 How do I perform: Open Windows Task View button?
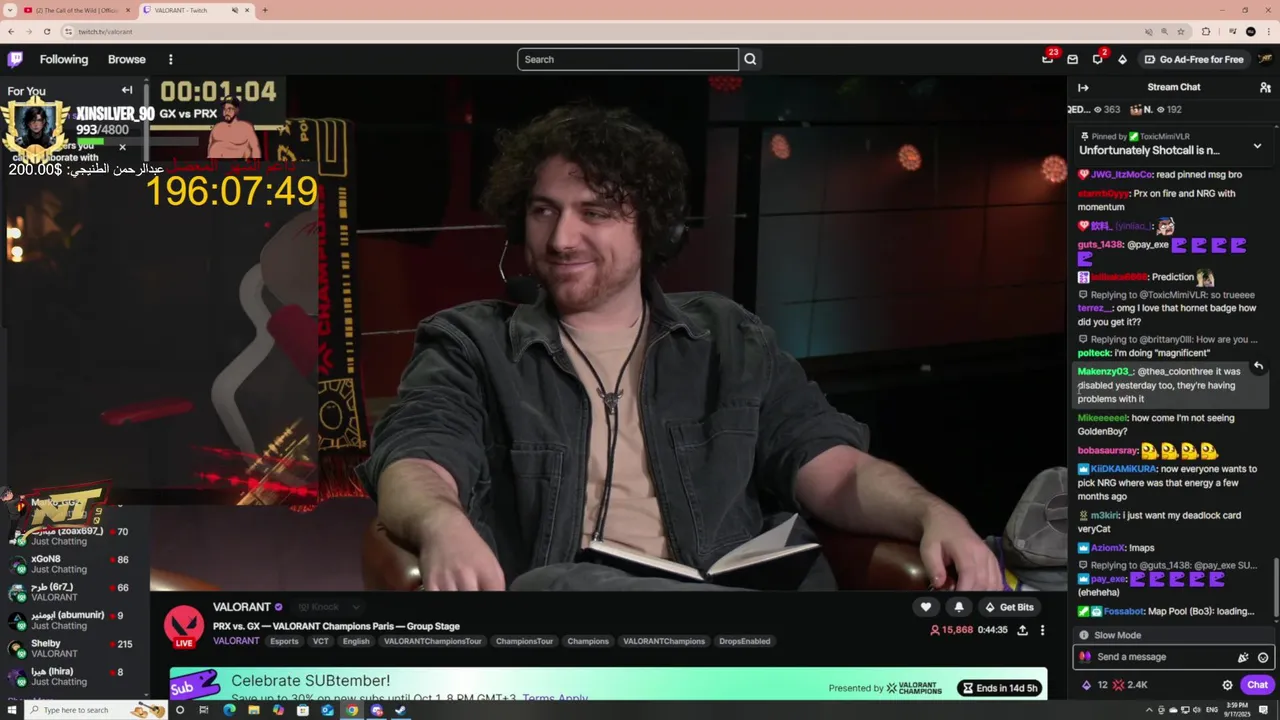pyautogui.click(x=204, y=710)
